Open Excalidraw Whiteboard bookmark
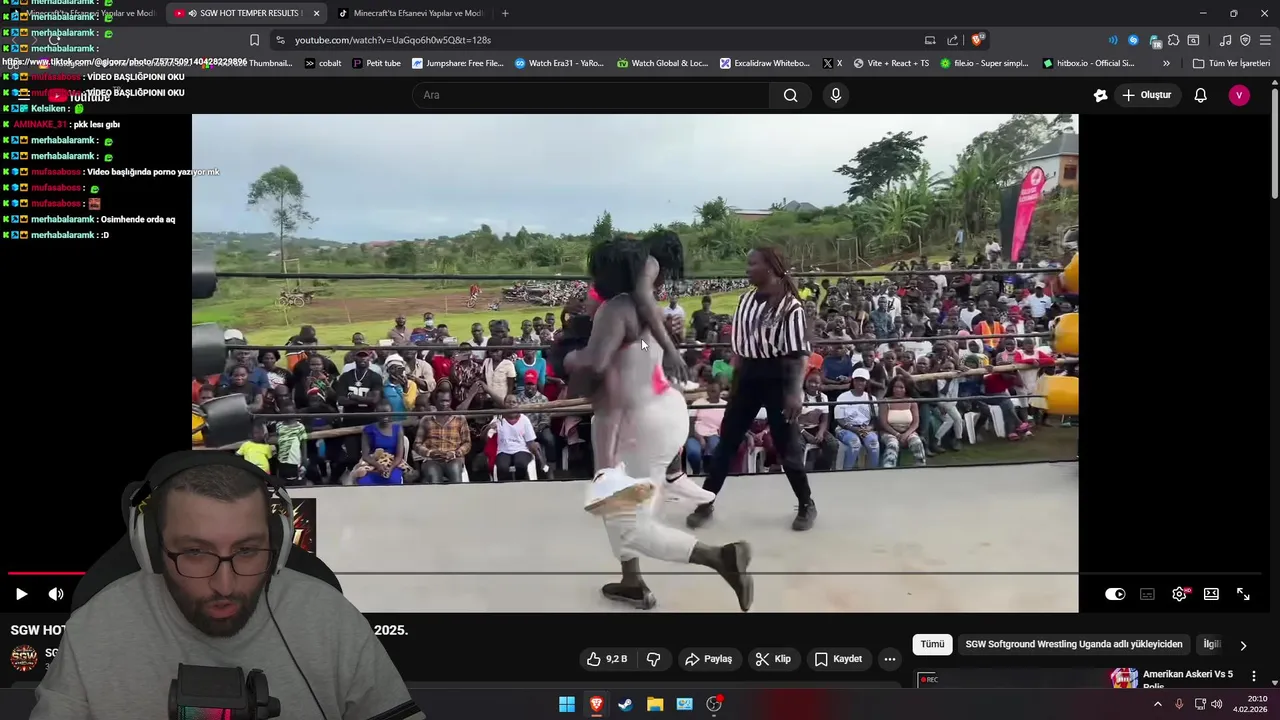This screenshot has height=720, width=1280. (765, 63)
